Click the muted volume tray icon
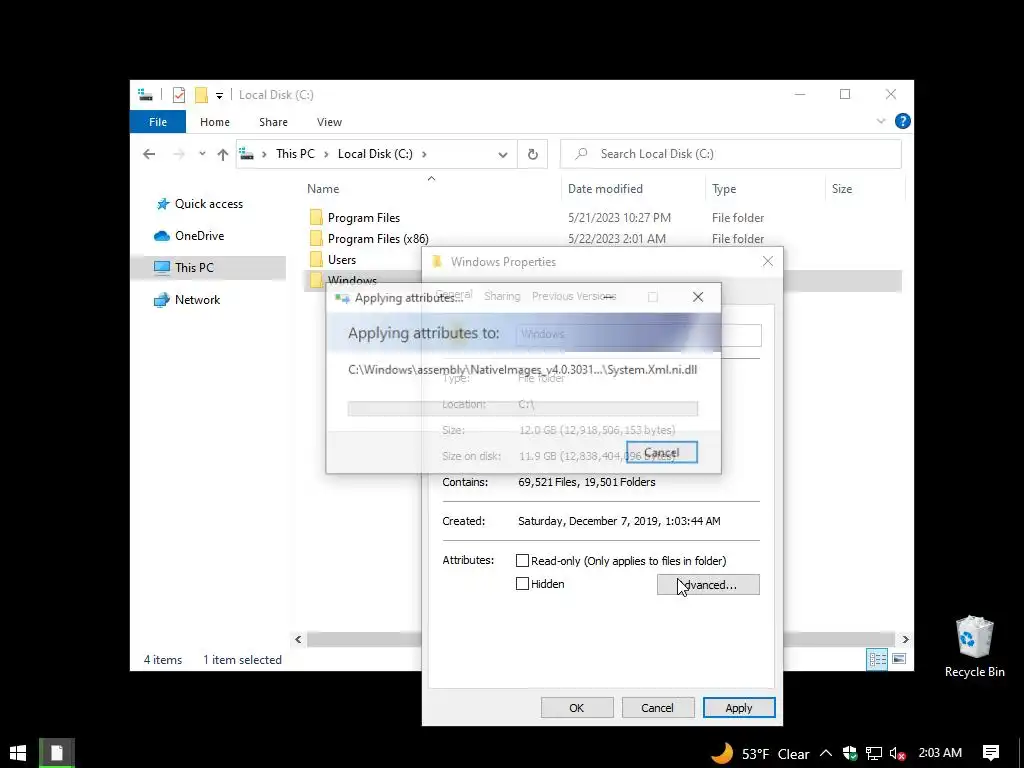The height and width of the screenshot is (768, 1024). point(897,754)
